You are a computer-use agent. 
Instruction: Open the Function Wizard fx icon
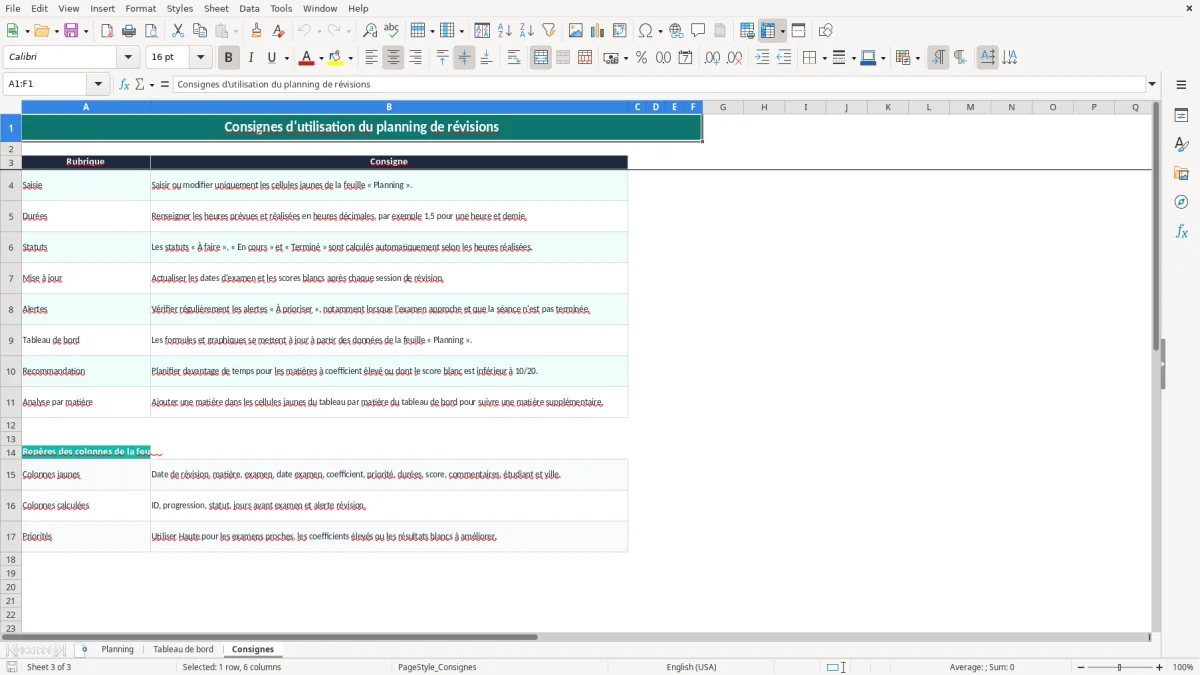click(124, 84)
